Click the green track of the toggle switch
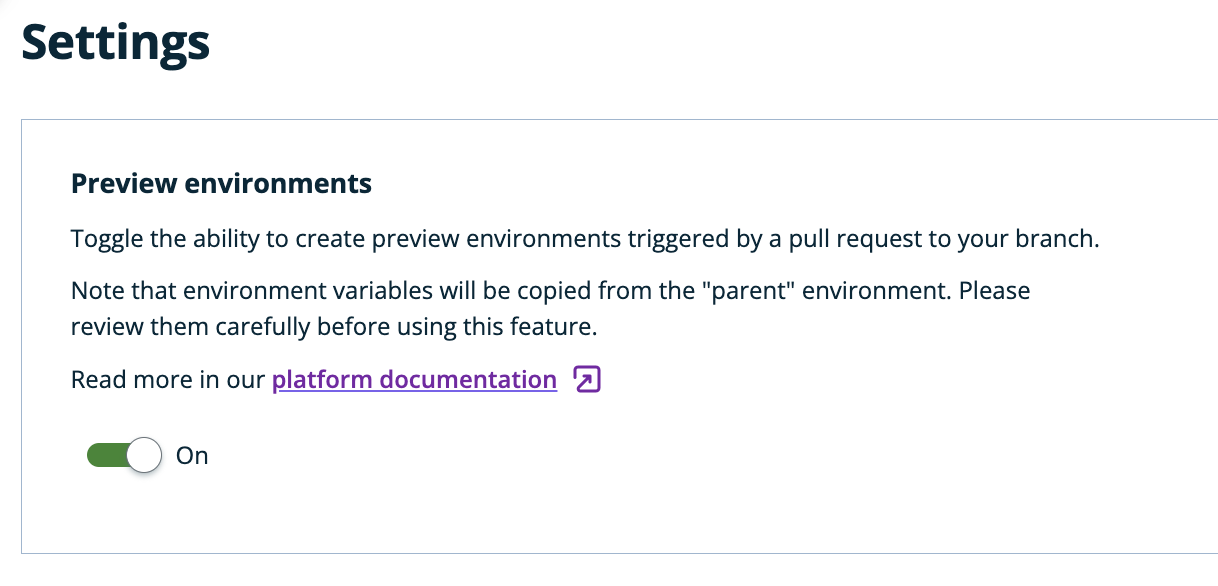The height and width of the screenshot is (586, 1218). [108, 456]
